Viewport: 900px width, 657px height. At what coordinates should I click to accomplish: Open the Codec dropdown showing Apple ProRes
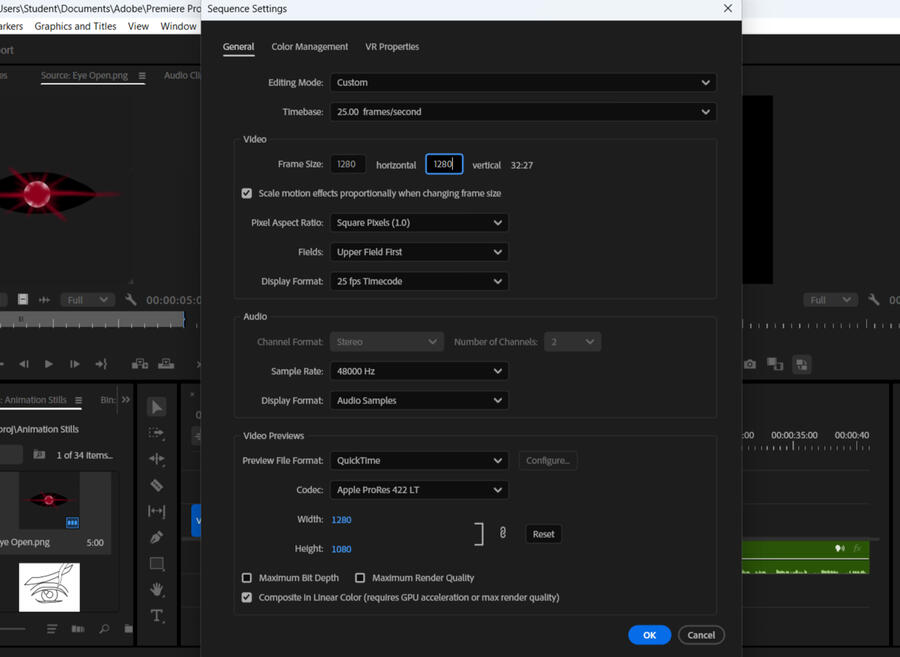click(419, 490)
